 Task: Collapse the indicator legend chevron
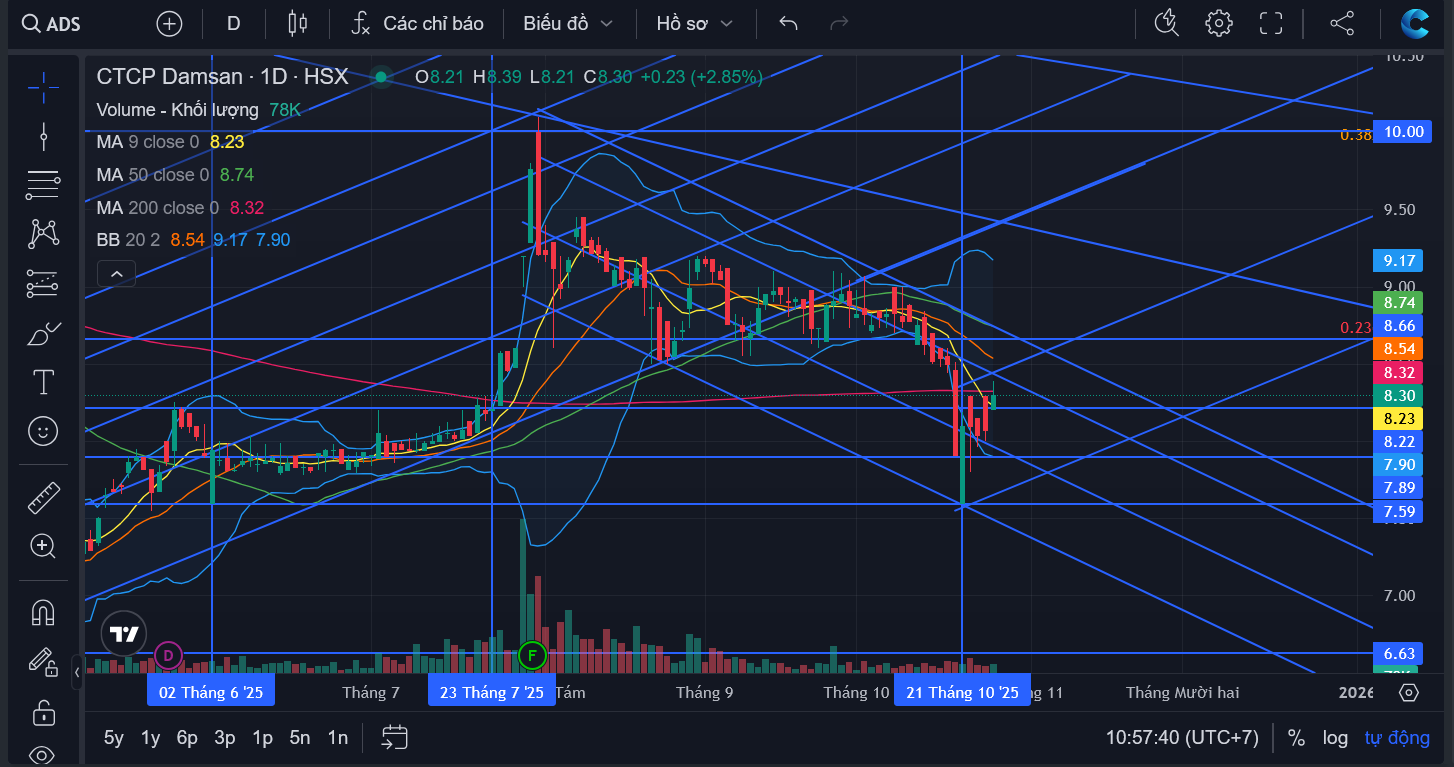click(116, 273)
